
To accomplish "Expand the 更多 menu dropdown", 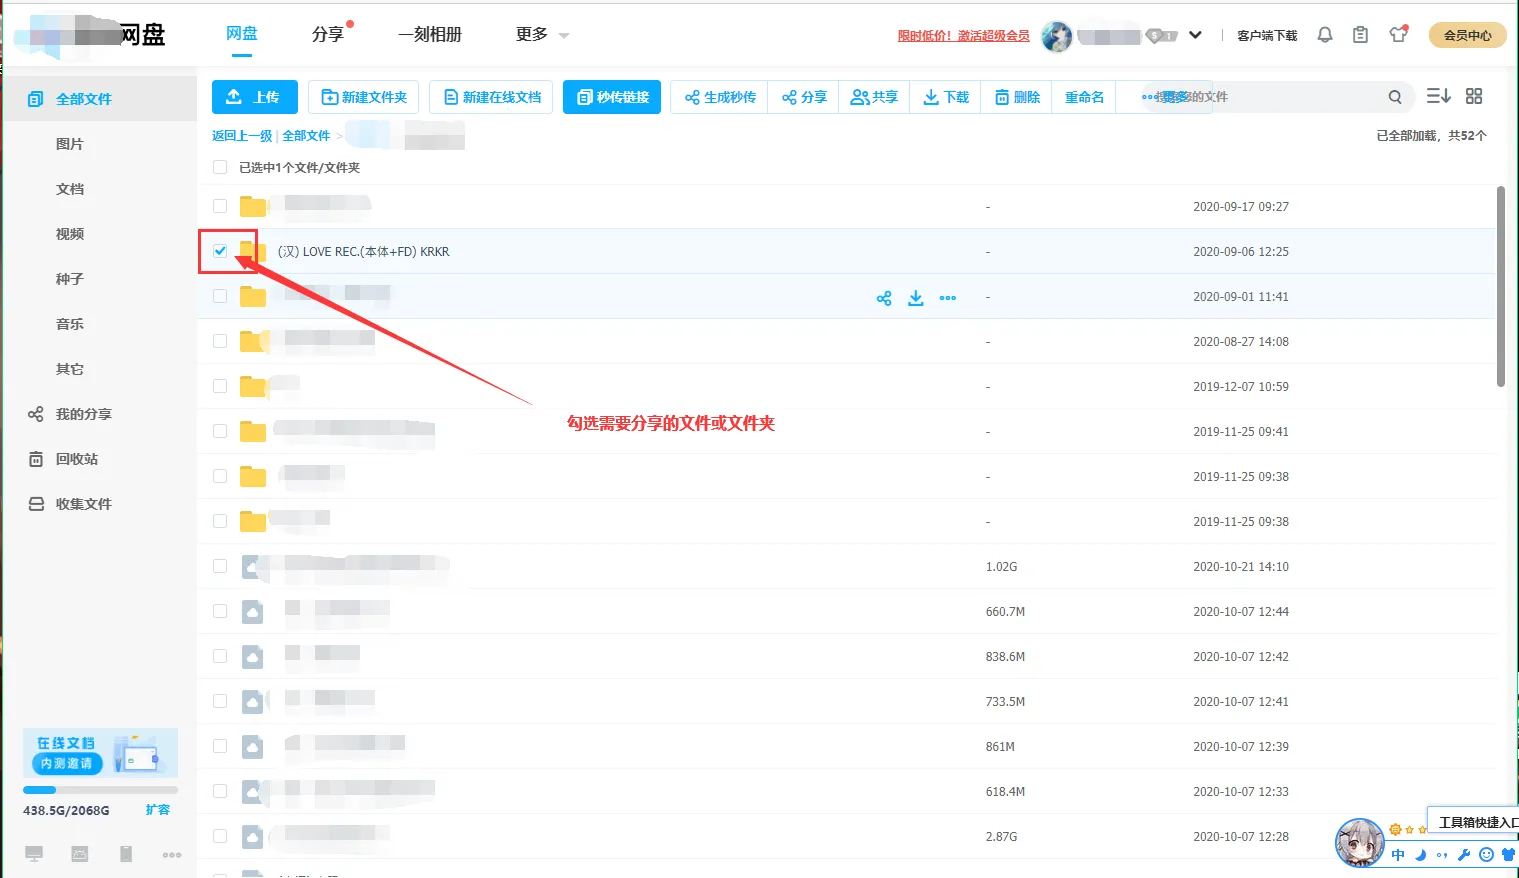I will coord(541,33).
